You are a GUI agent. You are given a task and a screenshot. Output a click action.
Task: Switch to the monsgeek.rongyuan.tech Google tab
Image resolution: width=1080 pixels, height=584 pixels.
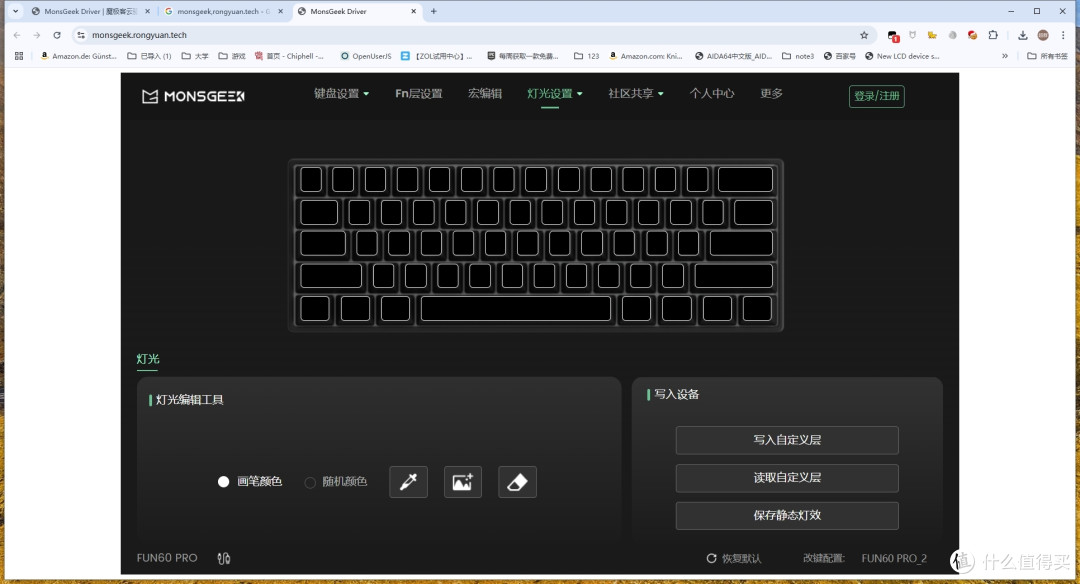coord(223,12)
